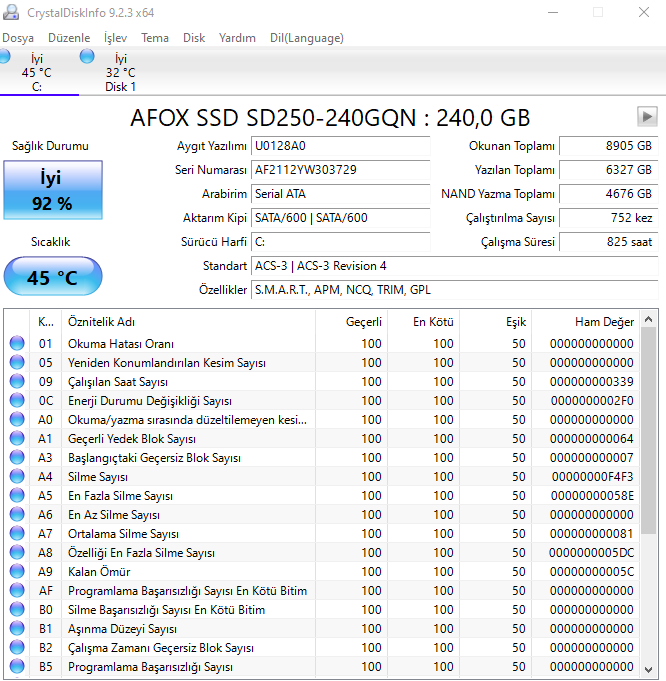Click the Sürücü Harfi field C:
The width and height of the screenshot is (666, 681).
pyautogui.click(x=341, y=242)
